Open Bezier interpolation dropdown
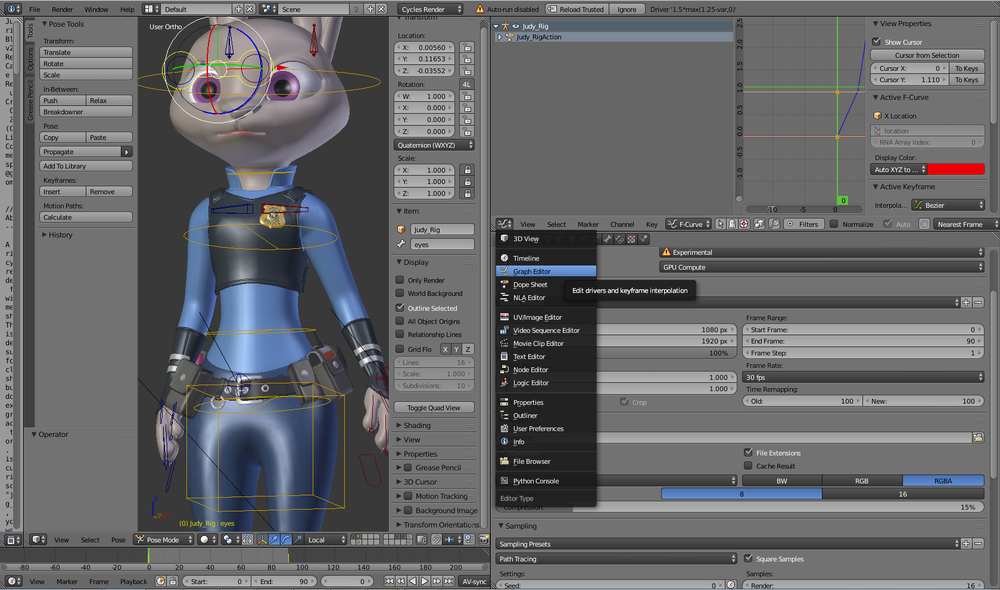 948,205
